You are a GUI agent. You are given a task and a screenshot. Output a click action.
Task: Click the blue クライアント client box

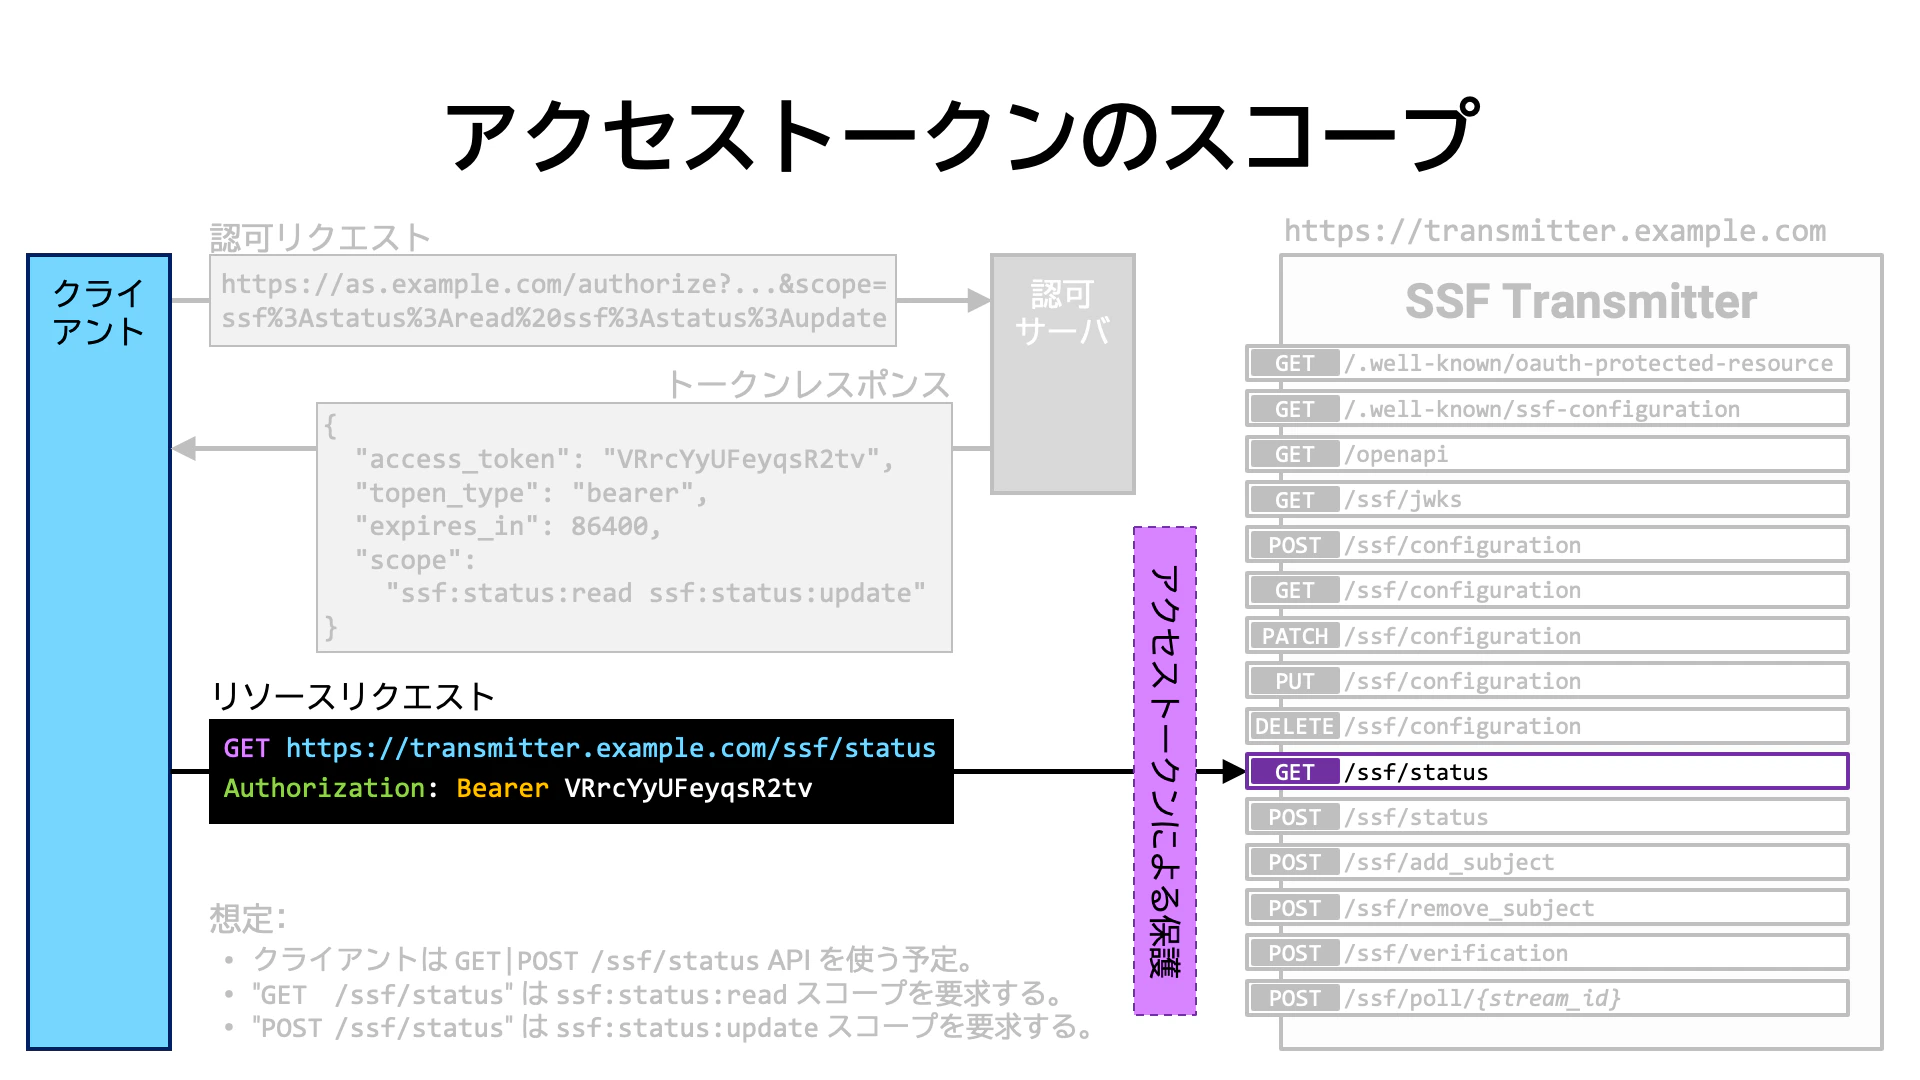(x=99, y=650)
